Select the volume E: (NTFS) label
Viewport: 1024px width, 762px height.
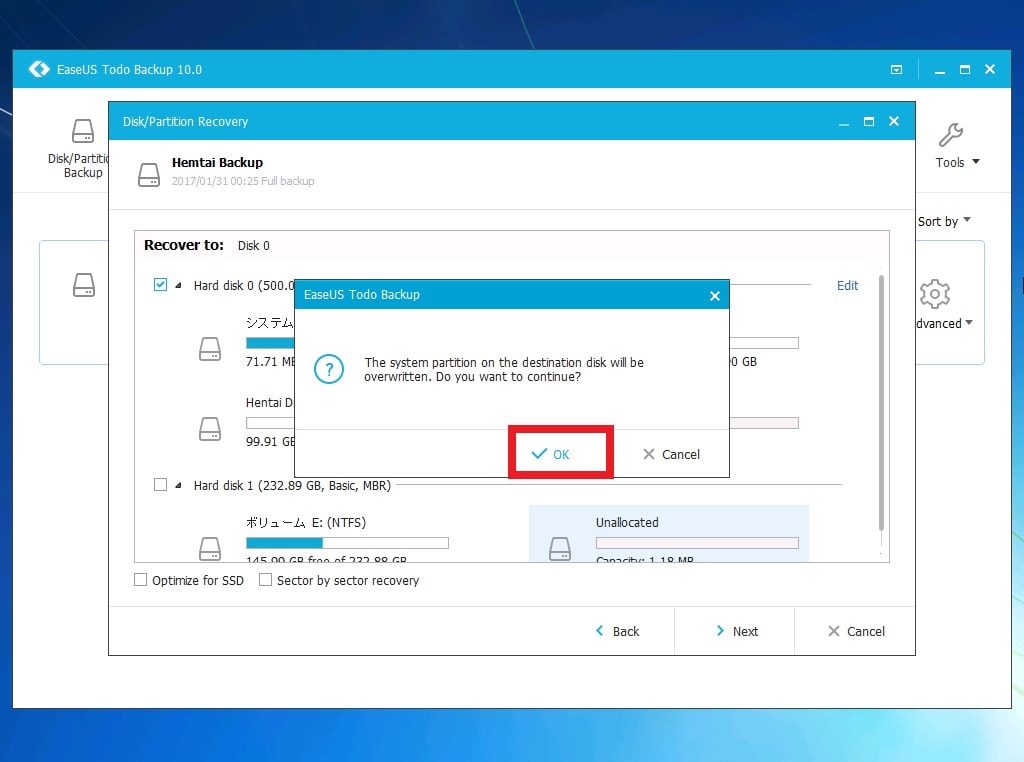[306, 522]
